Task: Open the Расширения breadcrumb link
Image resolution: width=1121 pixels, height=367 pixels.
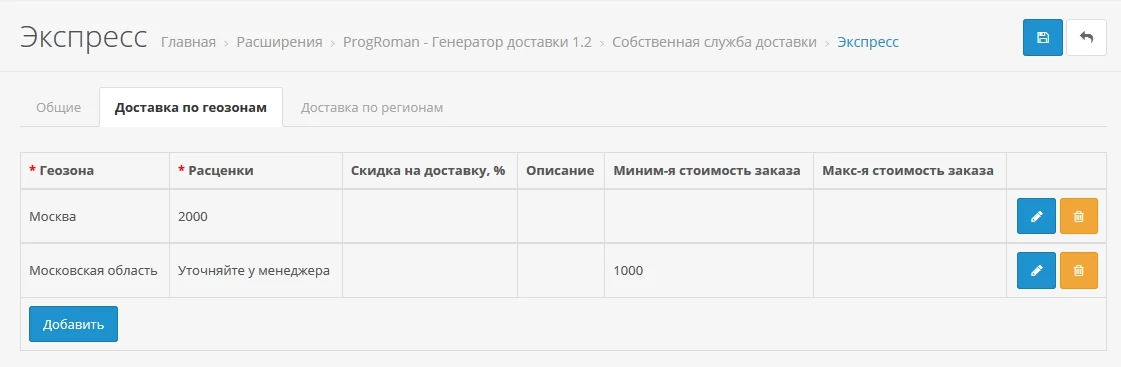Action: [280, 42]
